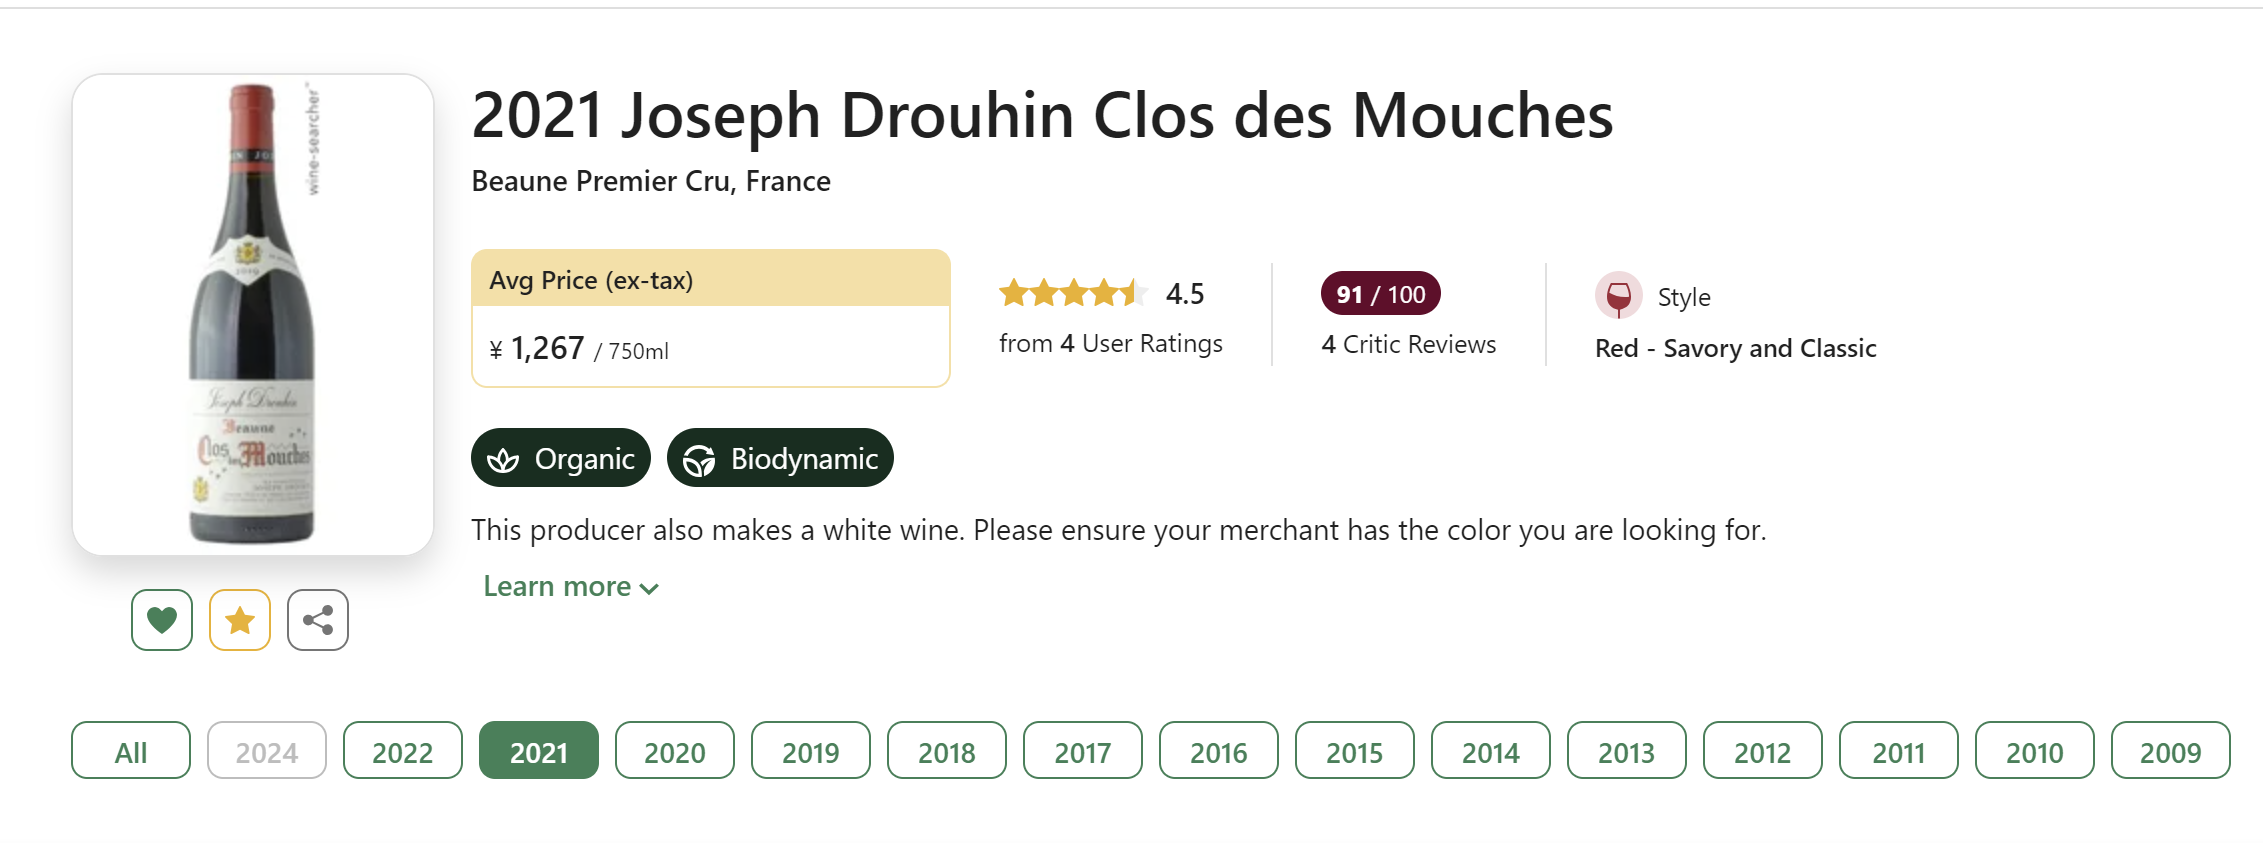Click the wine bottle thumbnail image
Viewport: 2263px width, 843px height.
coord(253,314)
